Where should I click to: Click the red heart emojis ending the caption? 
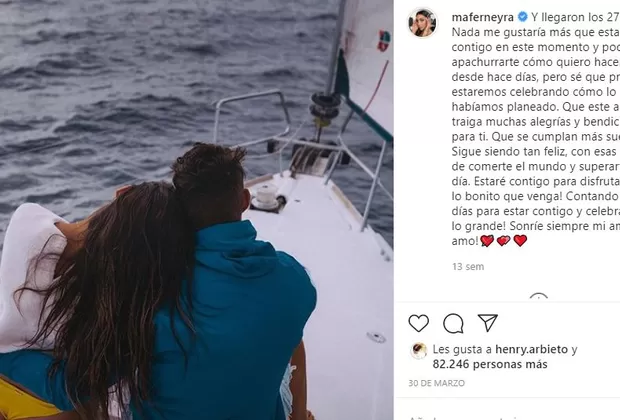point(504,240)
